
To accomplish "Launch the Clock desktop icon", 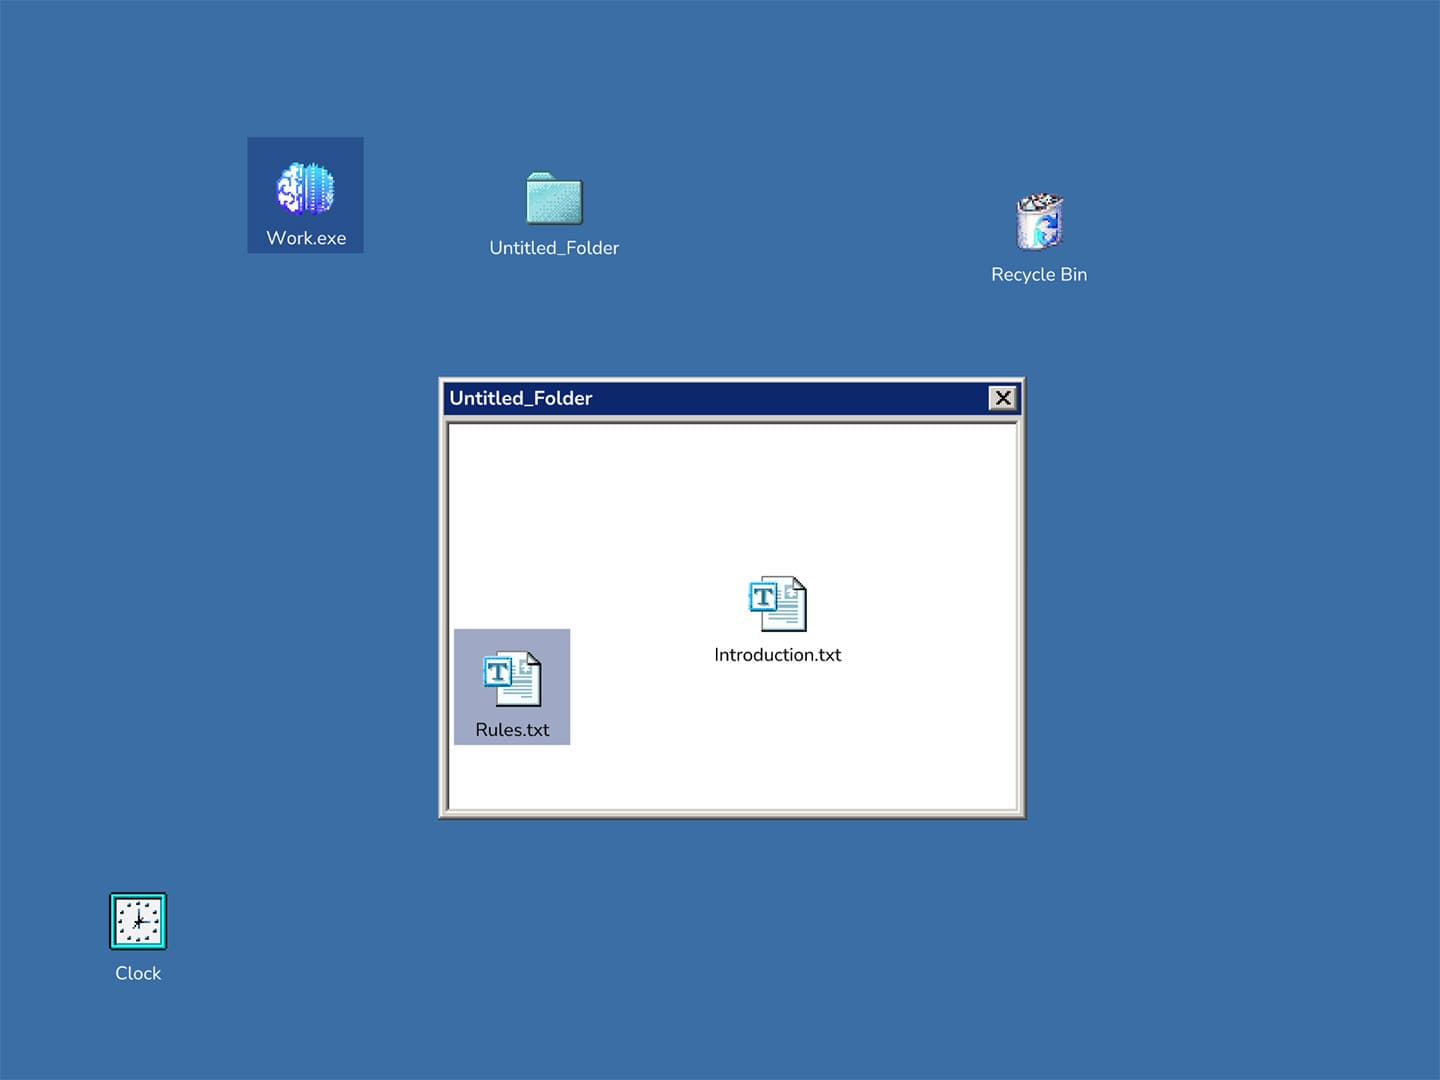I will point(138,921).
